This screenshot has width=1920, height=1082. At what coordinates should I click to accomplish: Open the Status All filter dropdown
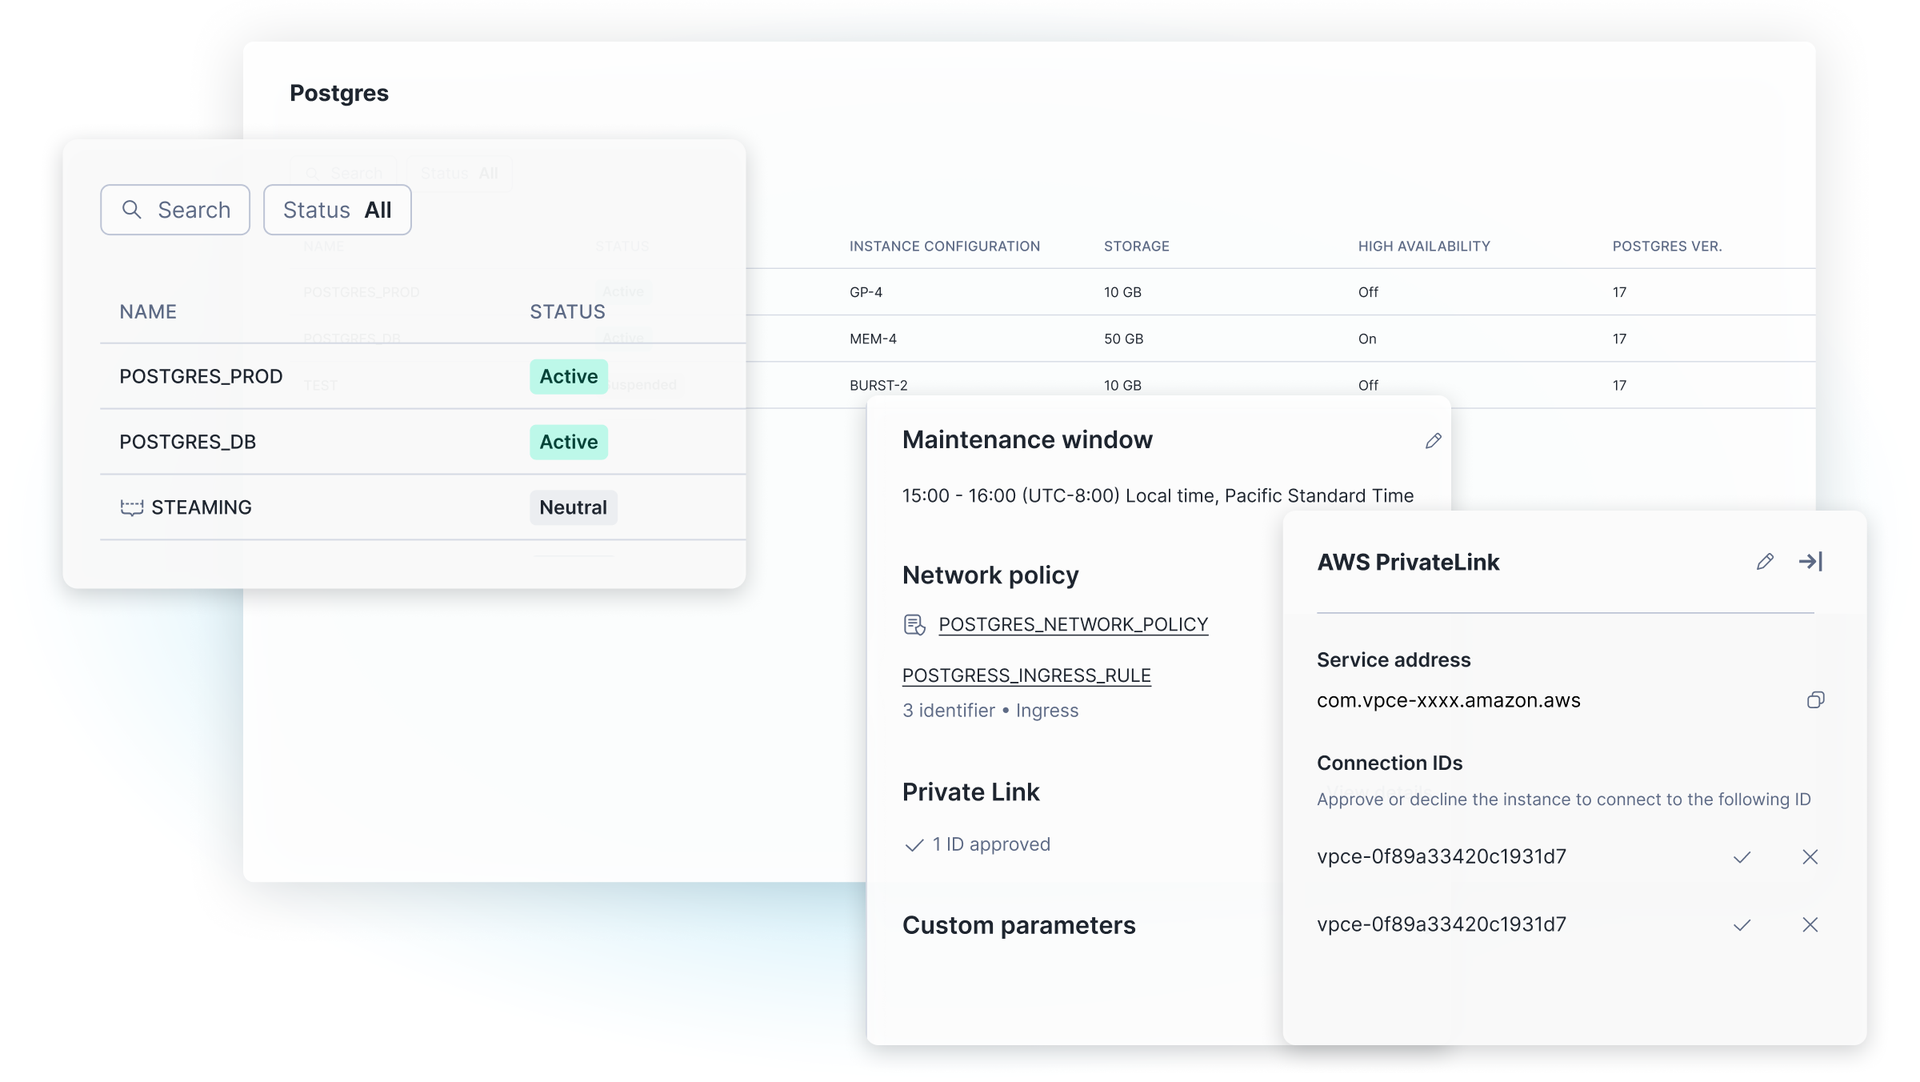point(337,210)
